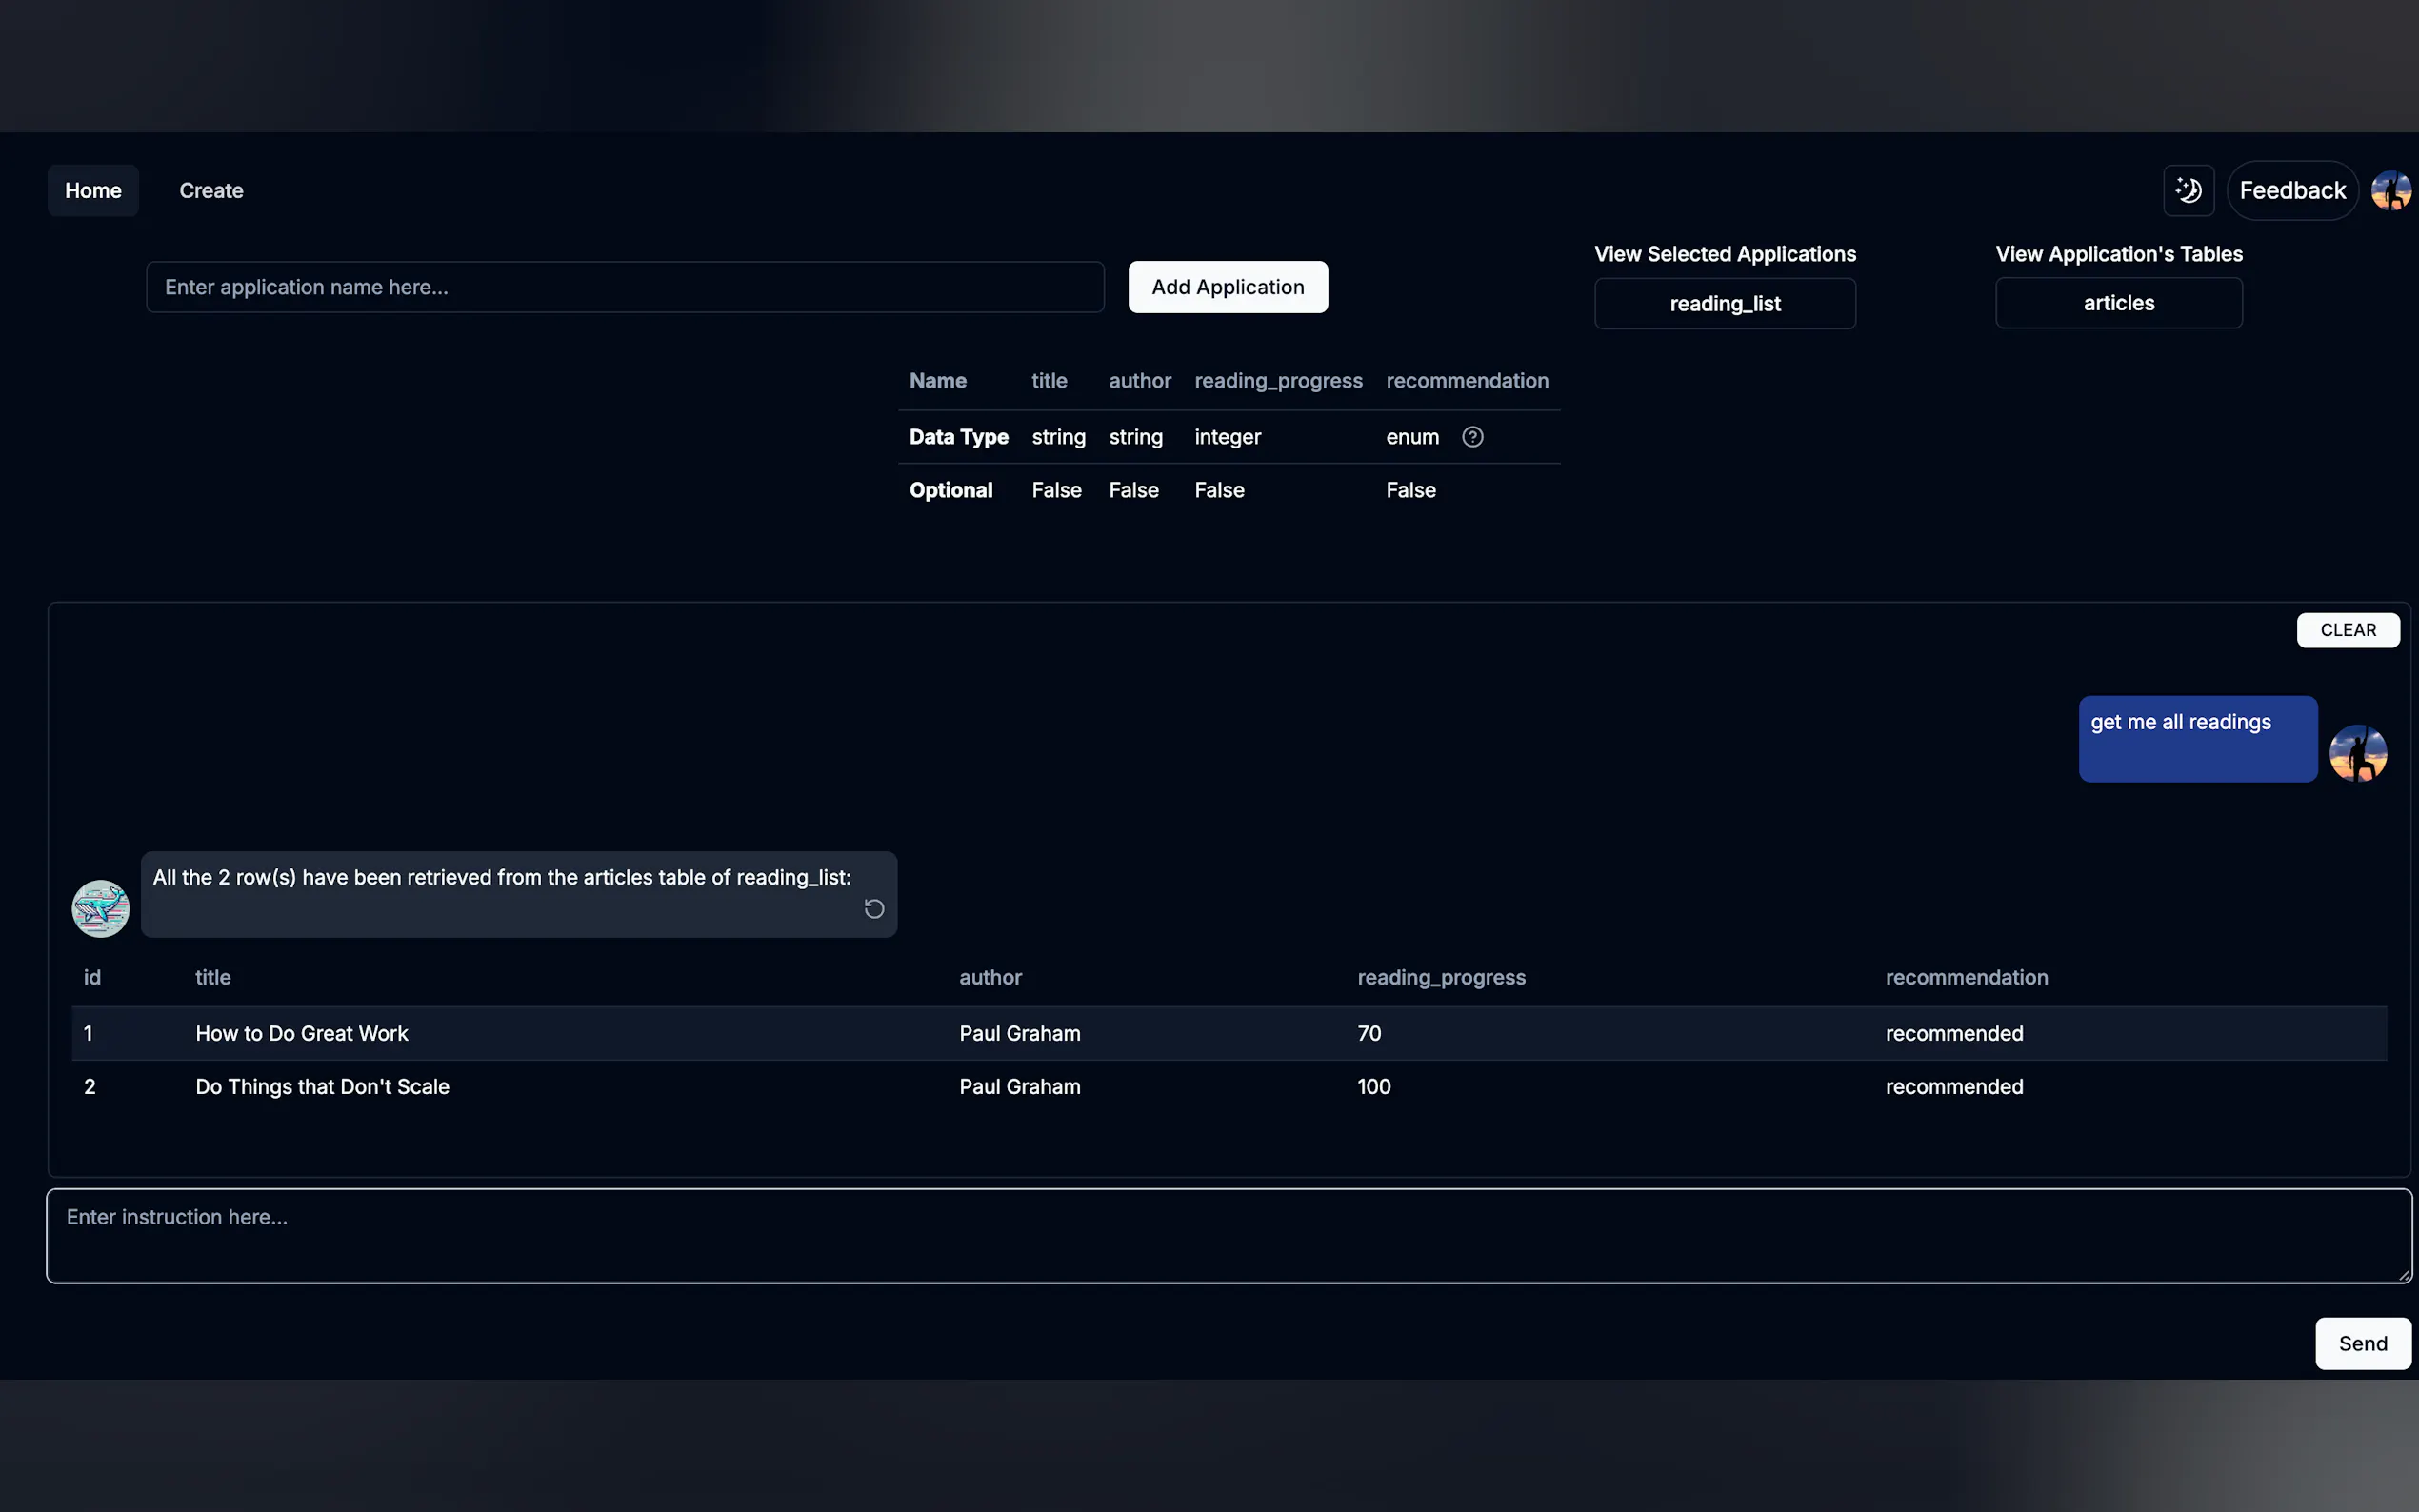Click the user avatar beside chat message
This screenshot has height=1512, width=2419.
(x=2358, y=753)
